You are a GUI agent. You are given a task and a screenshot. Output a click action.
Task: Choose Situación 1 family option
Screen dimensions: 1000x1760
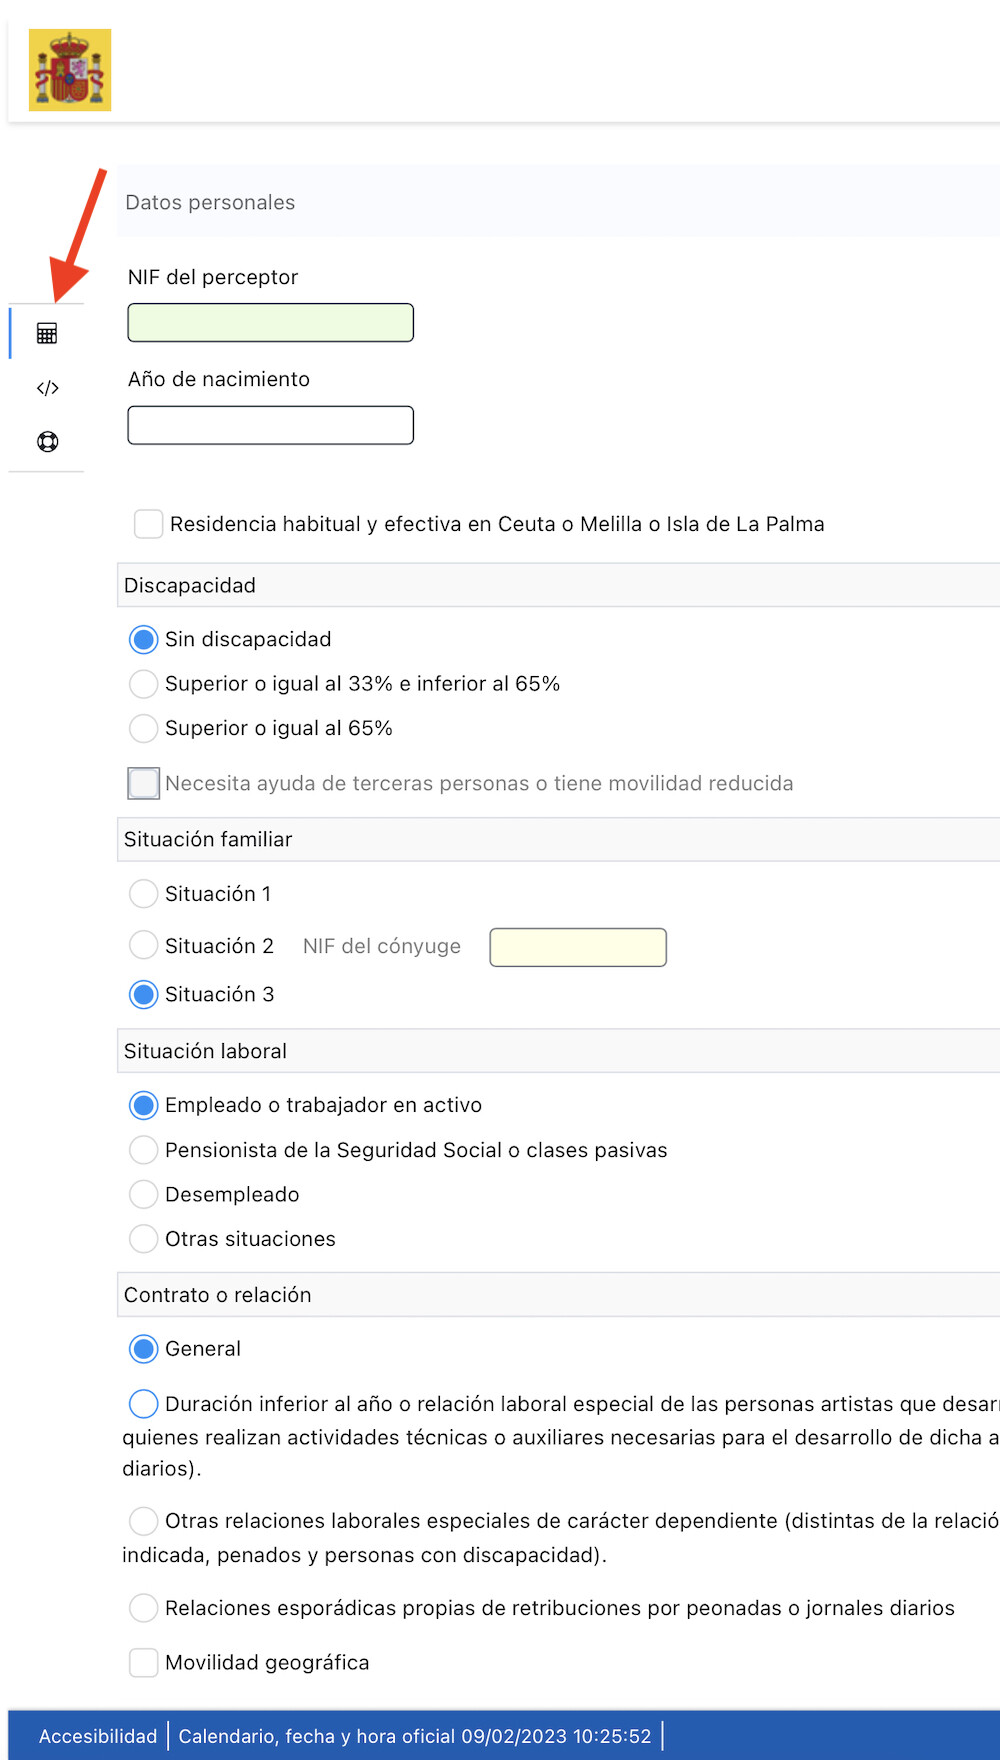[x=144, y=894]
